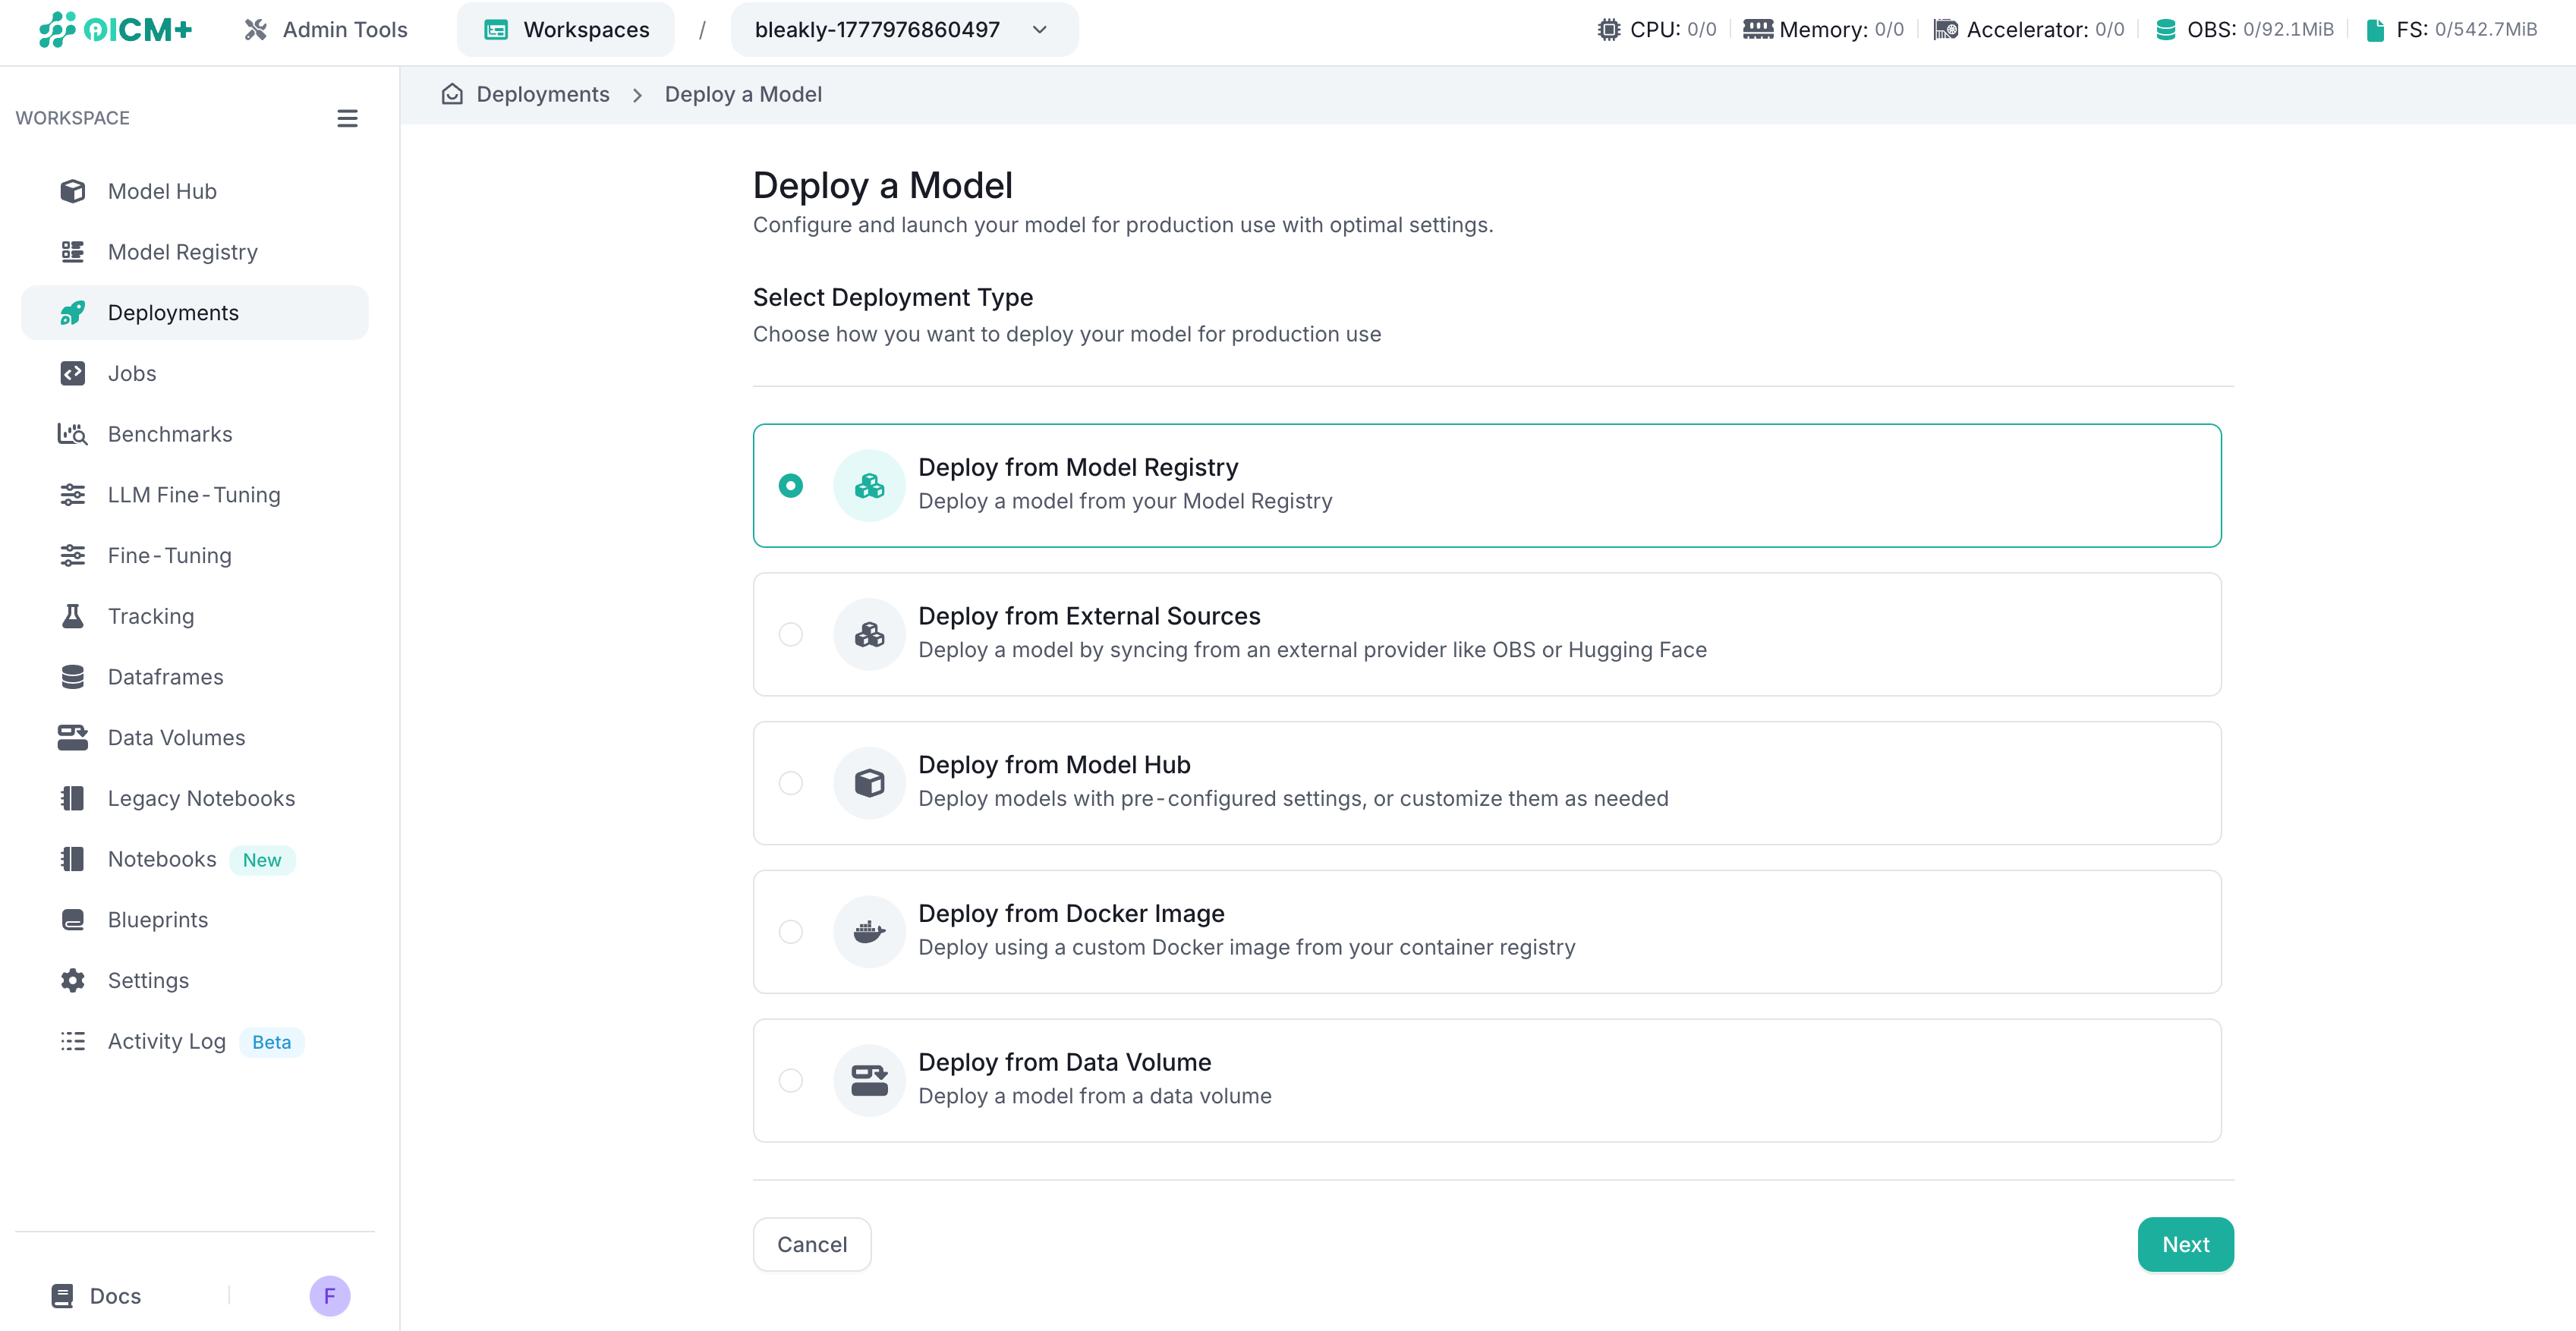Click the Model Registry card boxes icon
Screen dimensions: 2576x1331
click(x=869, y=485)
